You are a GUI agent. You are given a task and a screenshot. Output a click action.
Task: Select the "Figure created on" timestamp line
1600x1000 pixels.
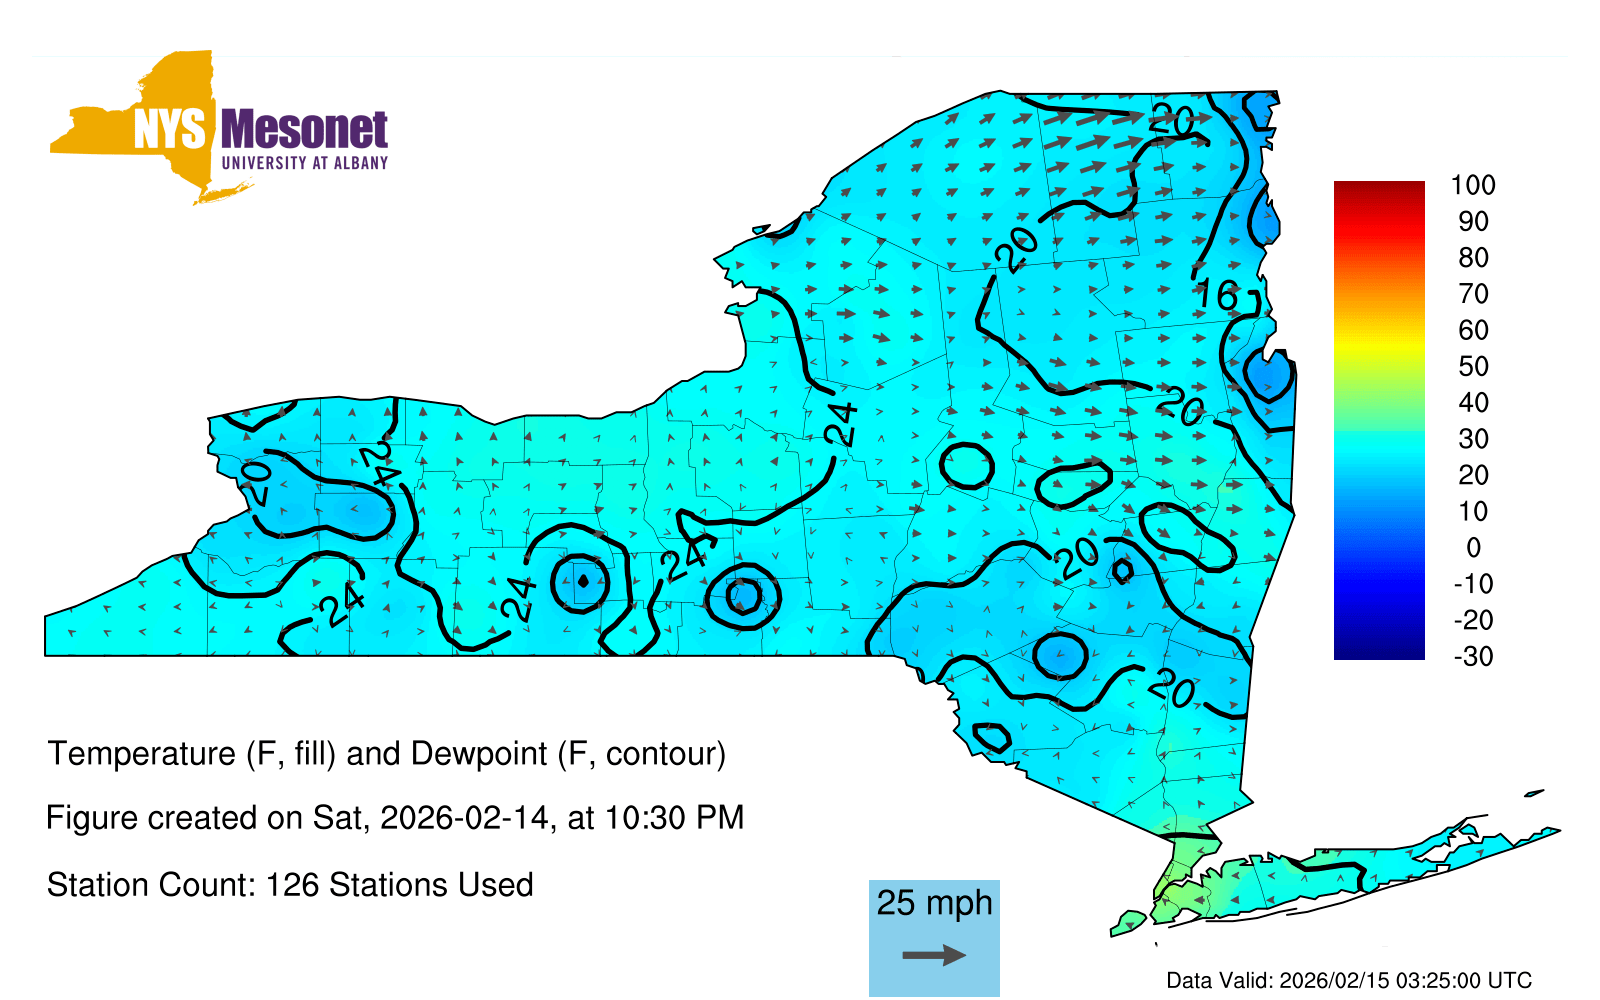coord(395,818)
